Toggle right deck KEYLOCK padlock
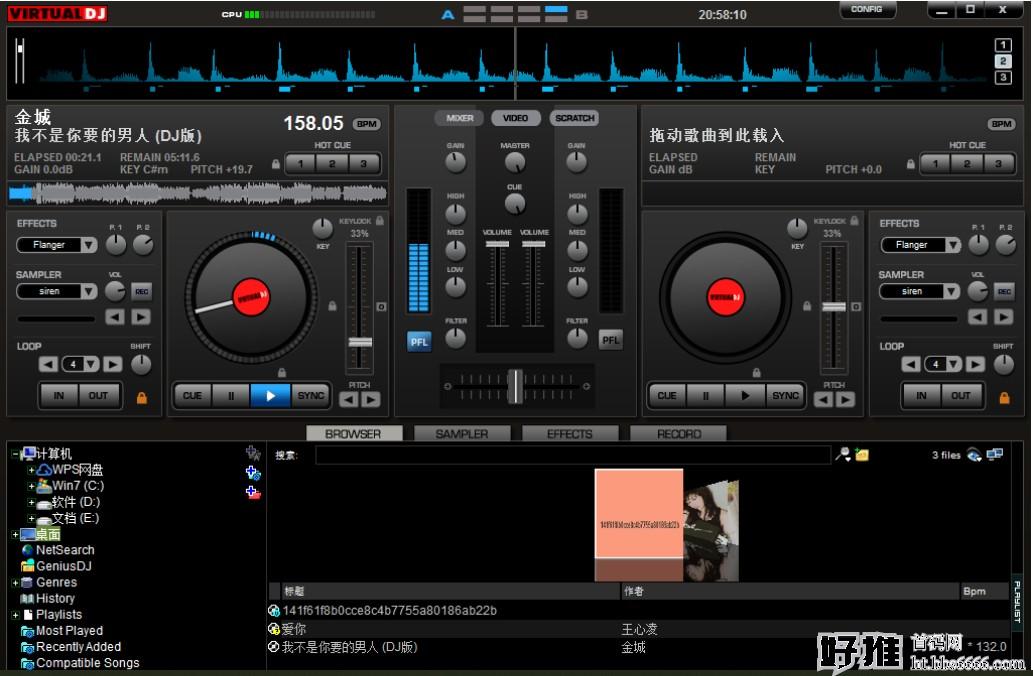 click(x=854, y=221)
